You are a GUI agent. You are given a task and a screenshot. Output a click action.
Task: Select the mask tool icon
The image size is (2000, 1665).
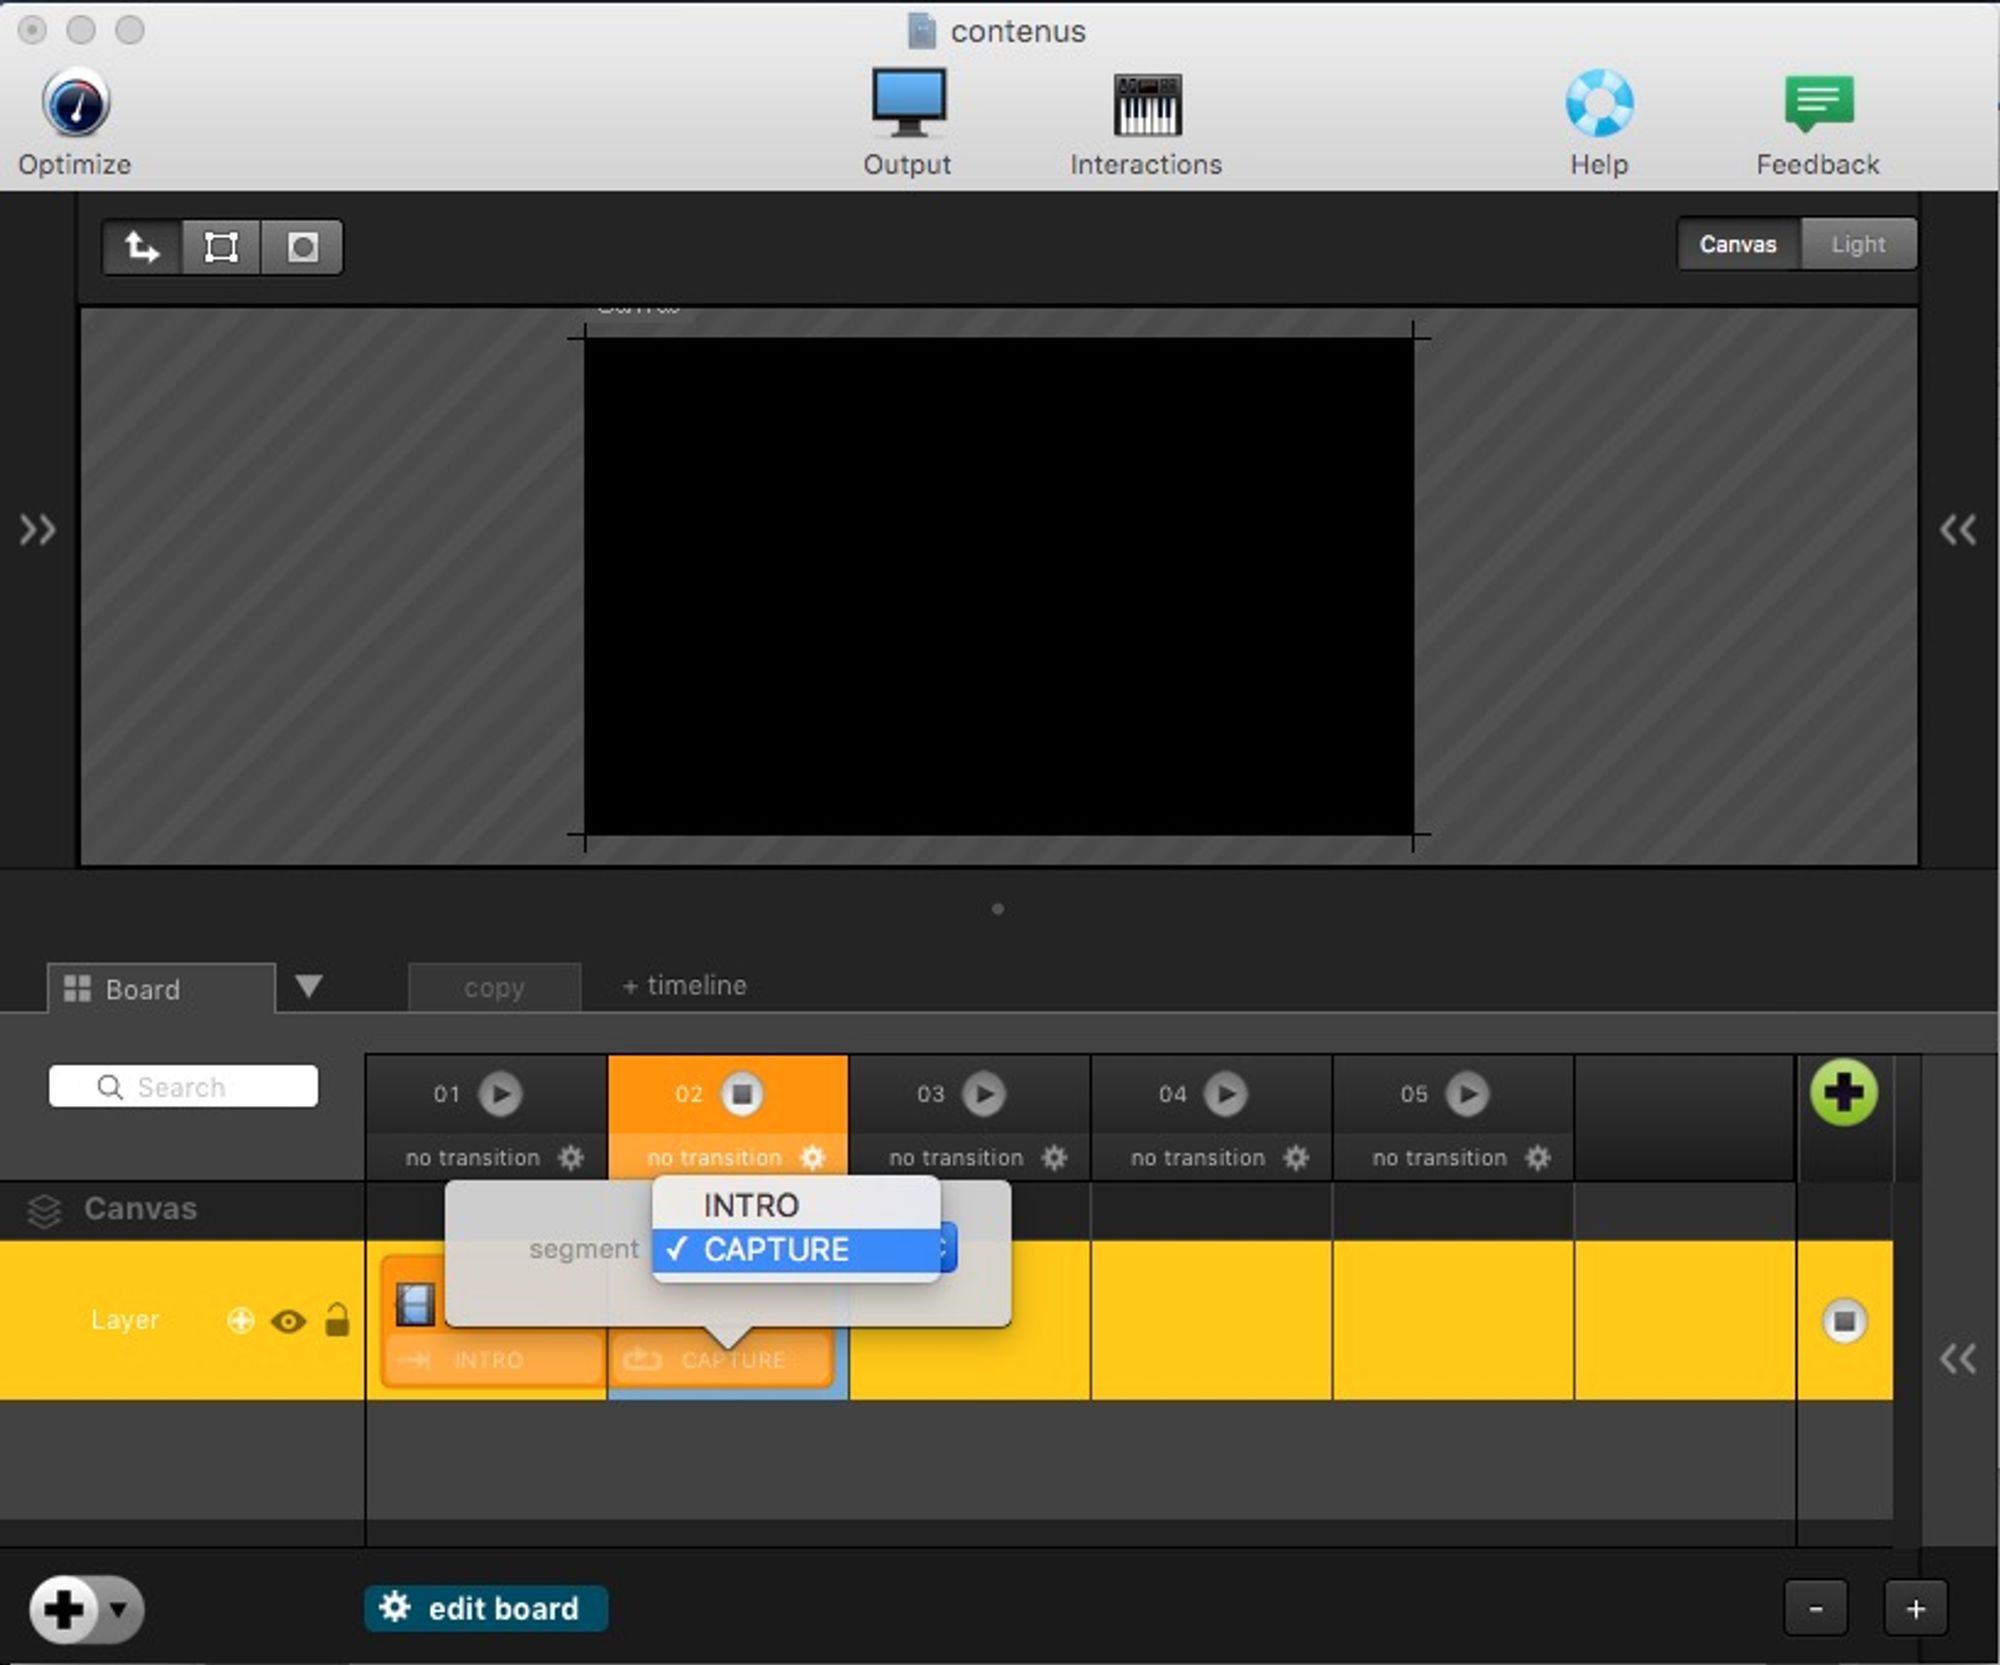pyautogui.click(x=302, y=247)
